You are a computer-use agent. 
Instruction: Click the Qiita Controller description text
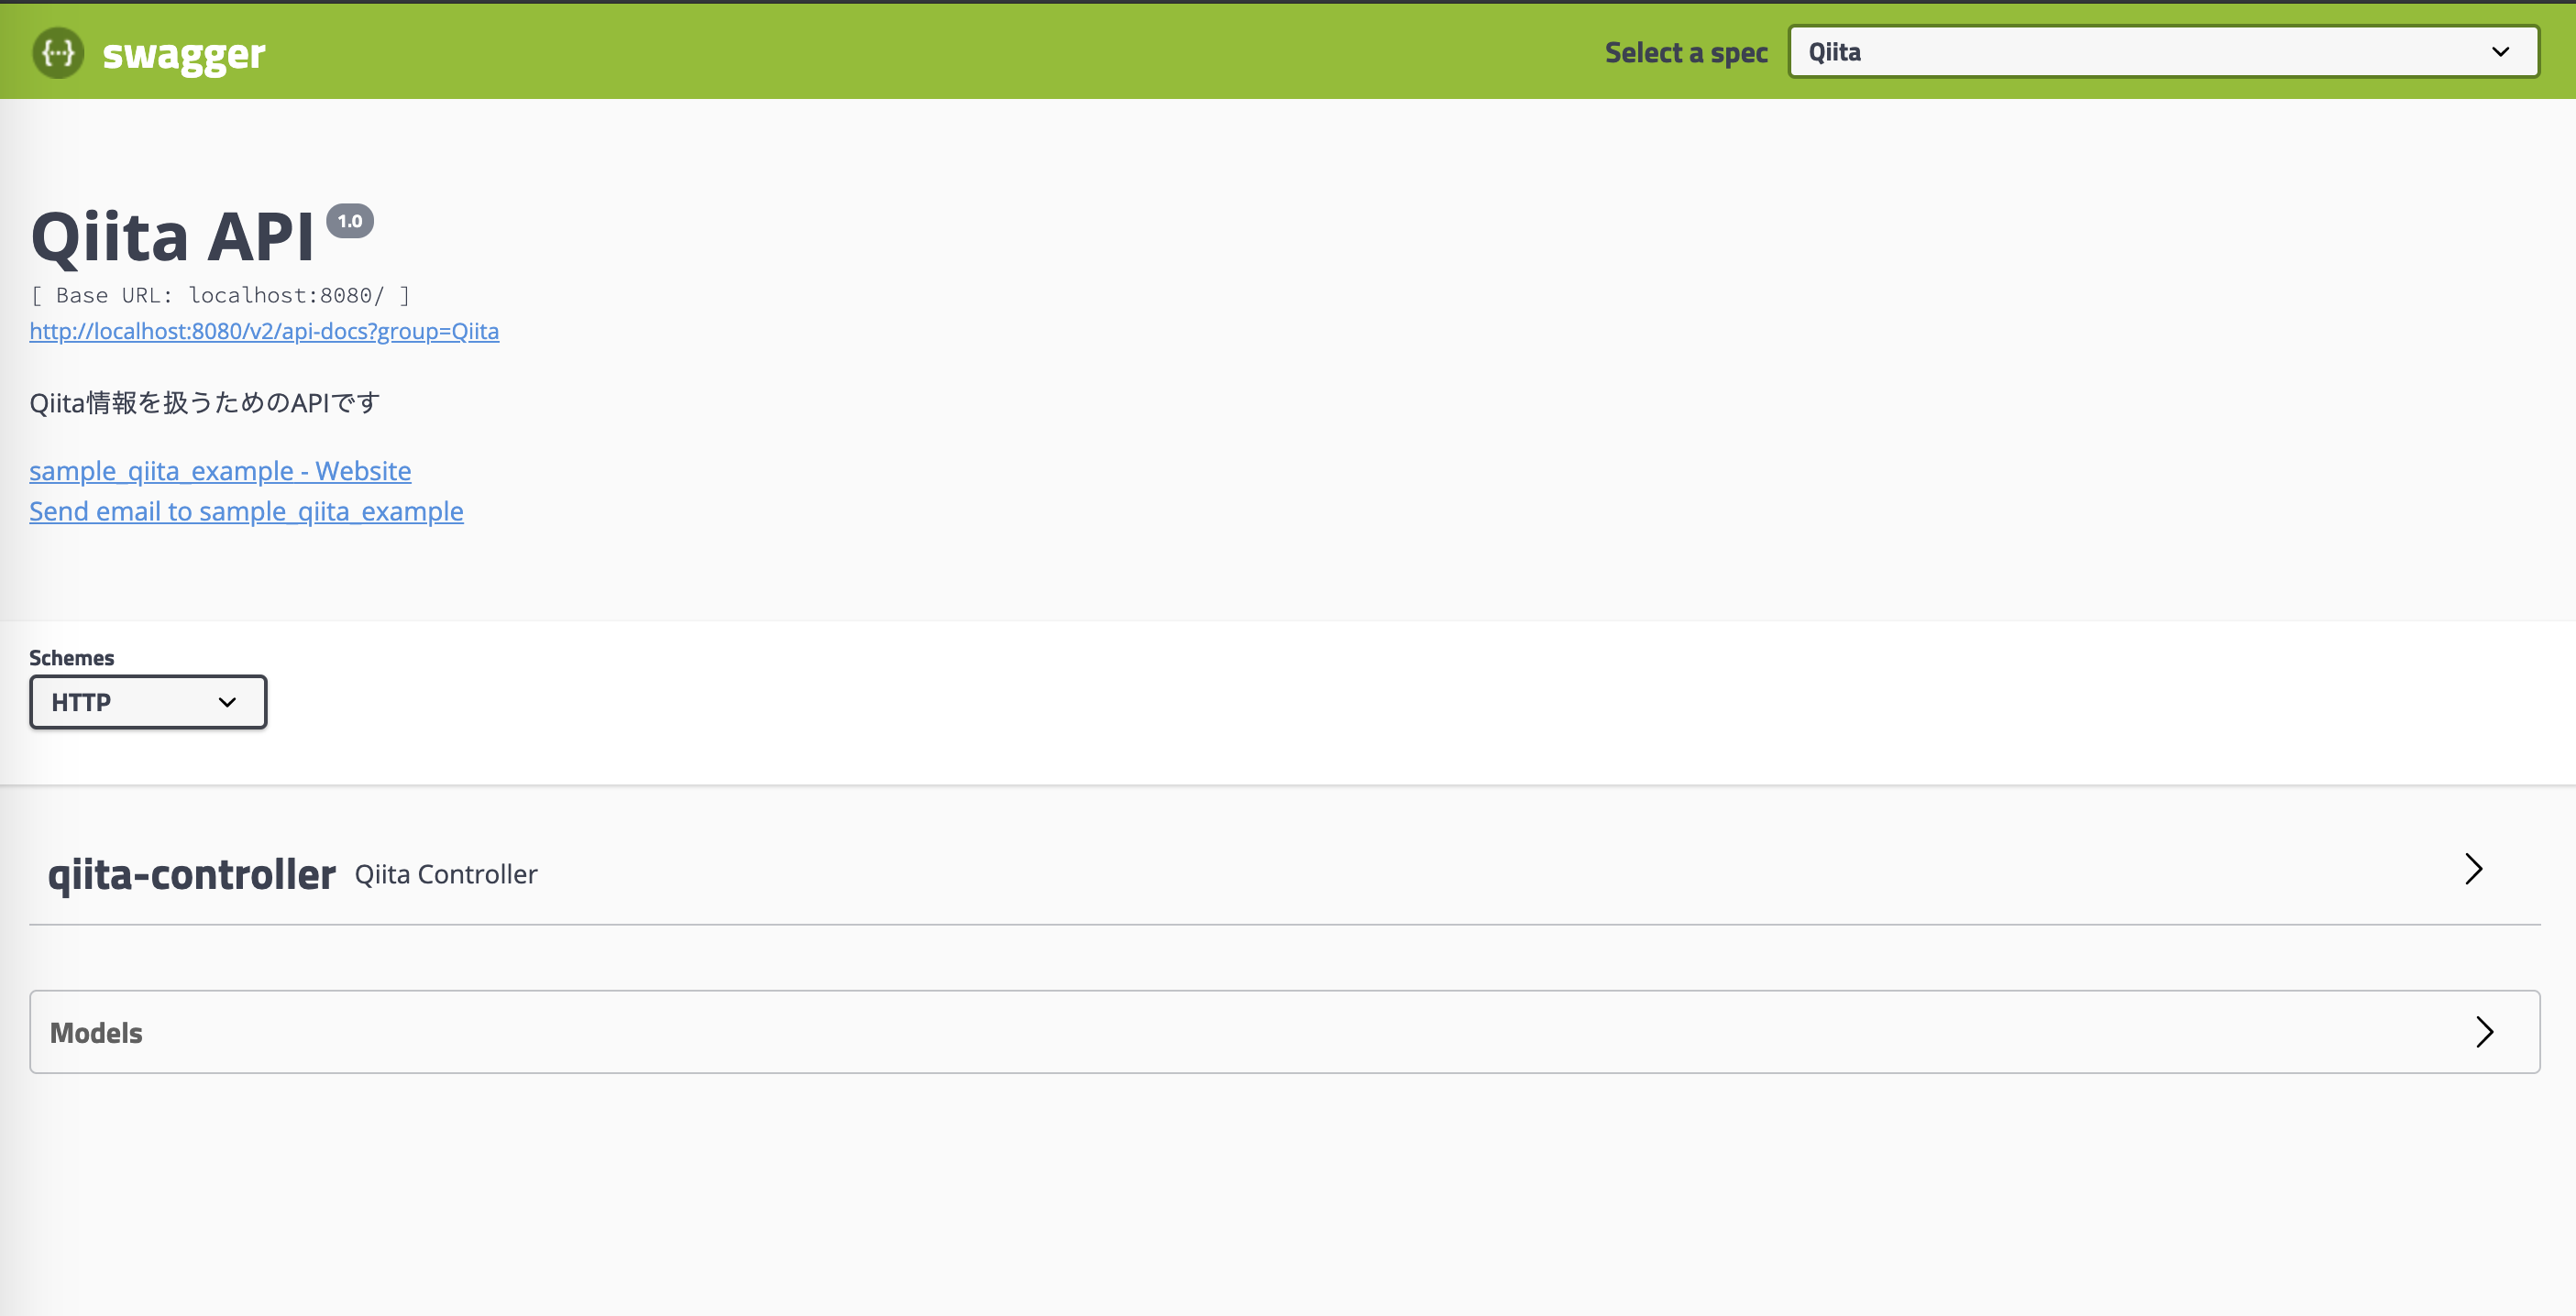pos(446,874)
